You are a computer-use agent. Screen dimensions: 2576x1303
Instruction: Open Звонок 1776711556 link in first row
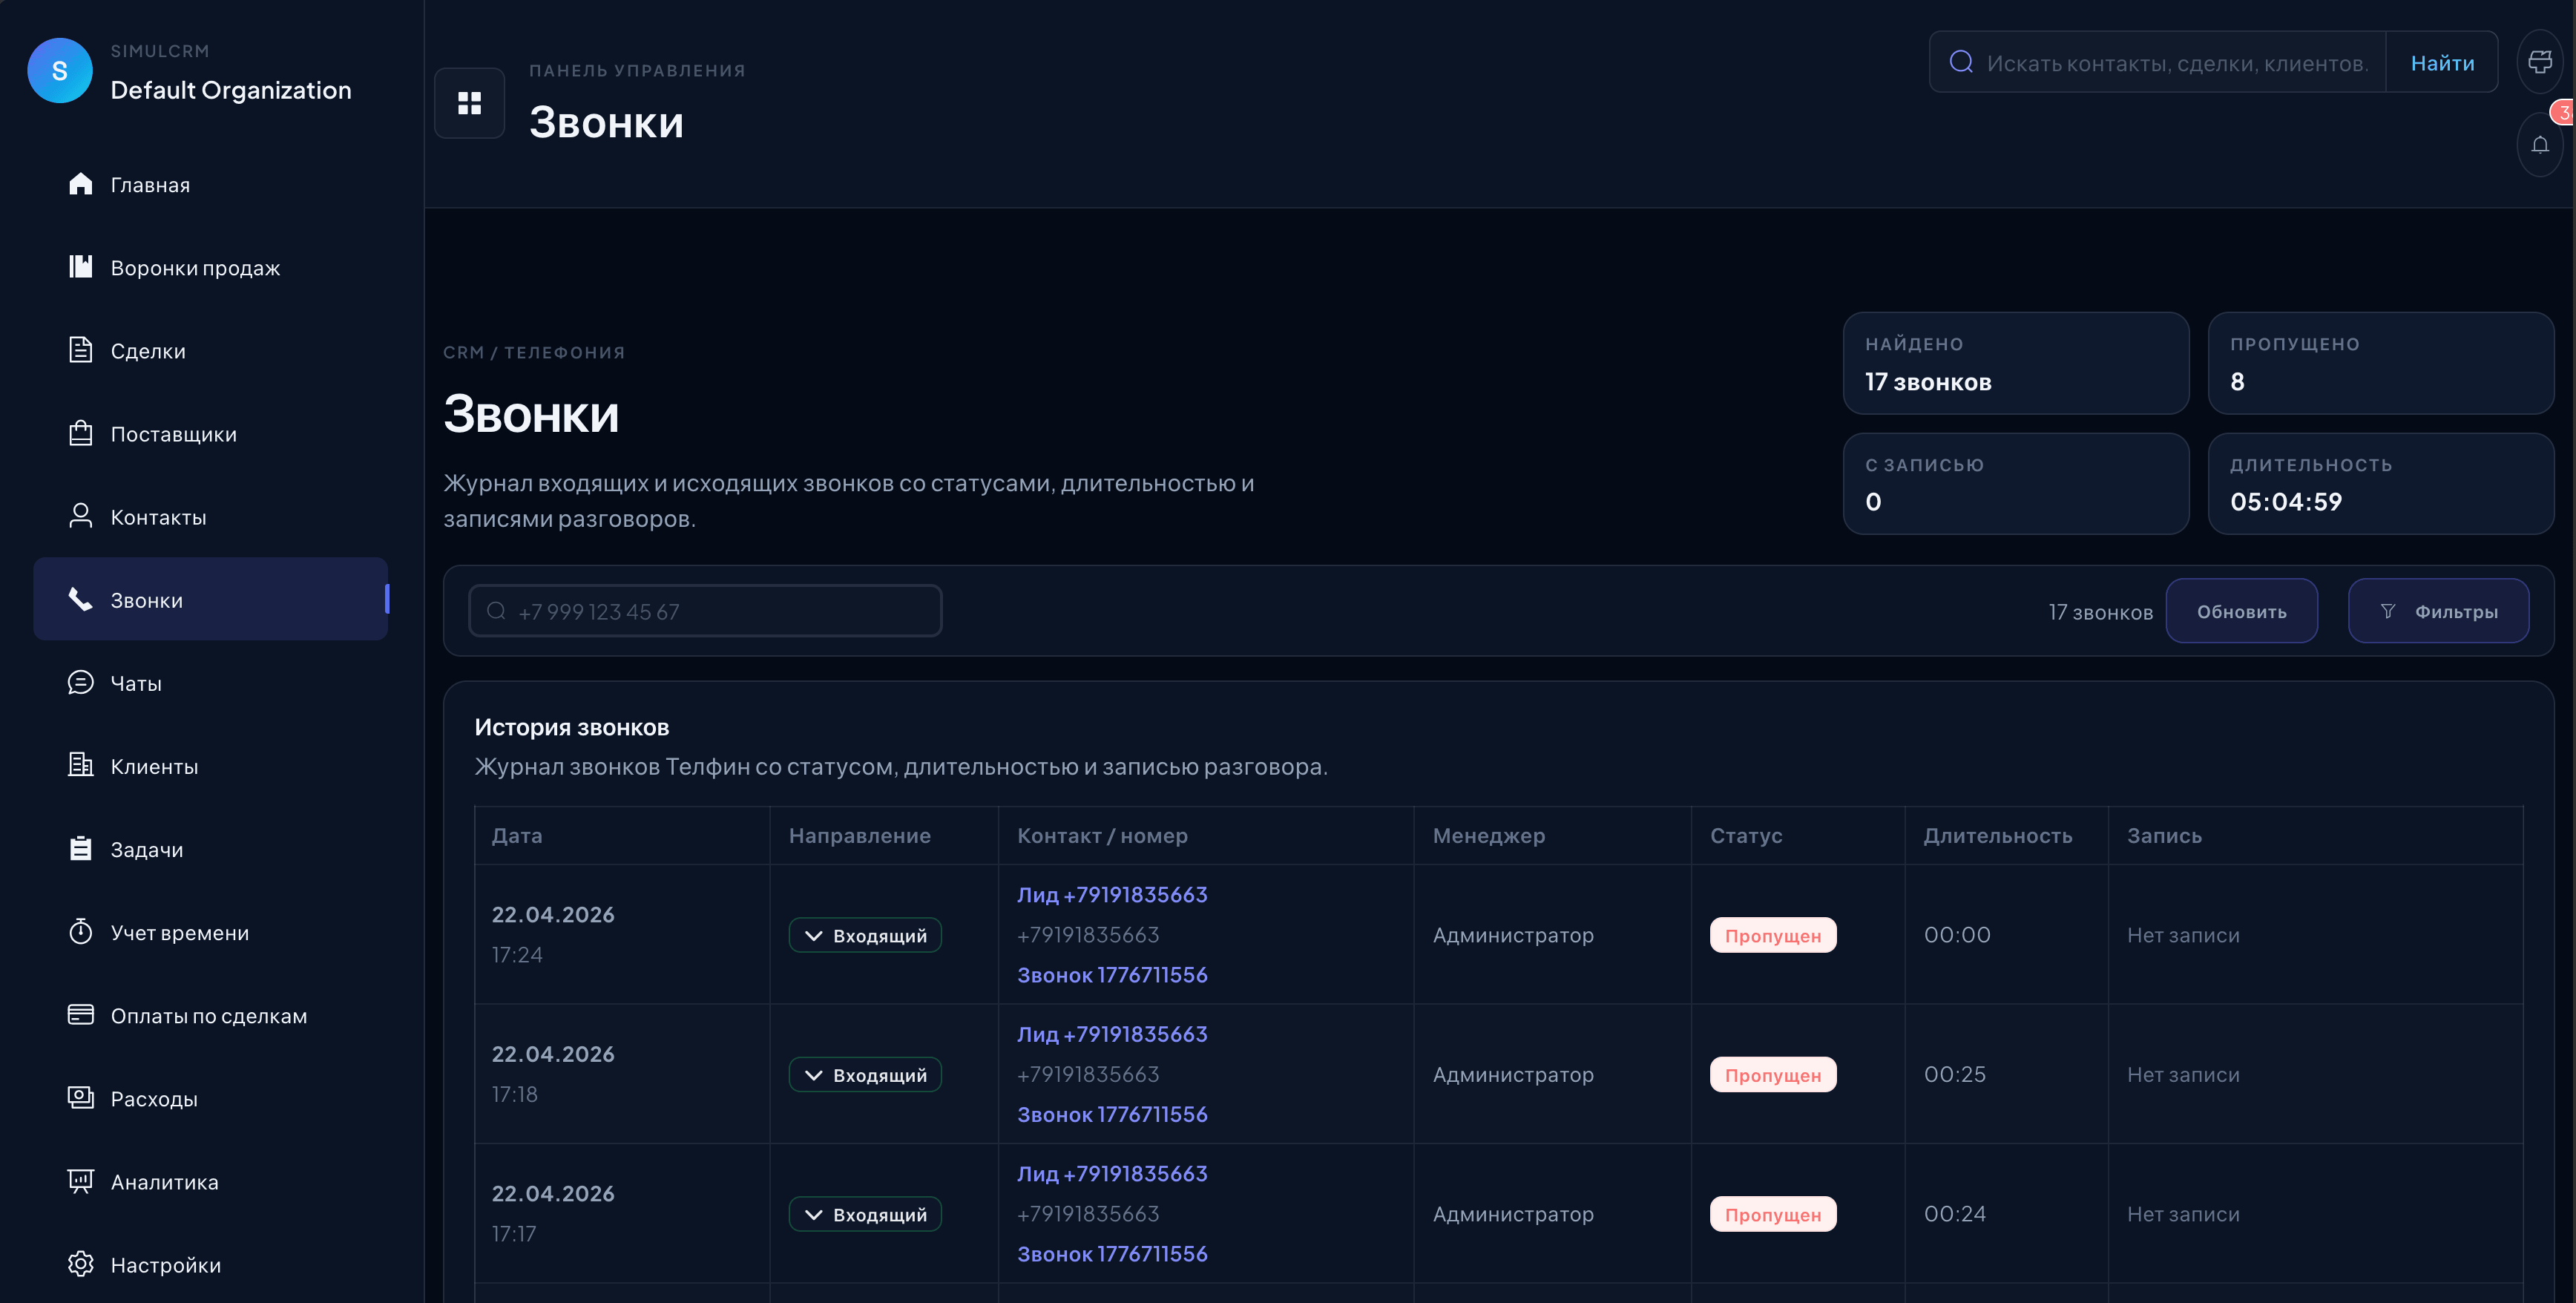pos(1112,975)
